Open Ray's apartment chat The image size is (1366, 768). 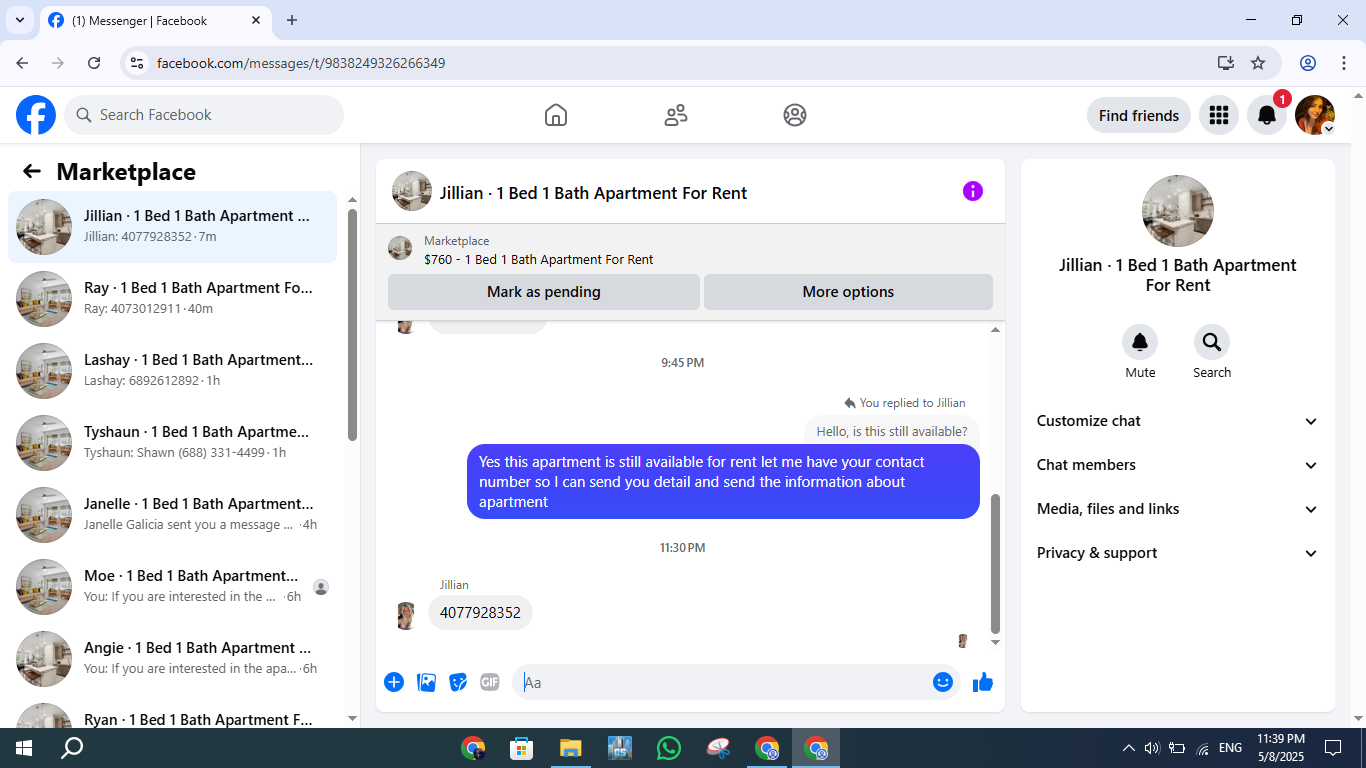coord(173,299)
